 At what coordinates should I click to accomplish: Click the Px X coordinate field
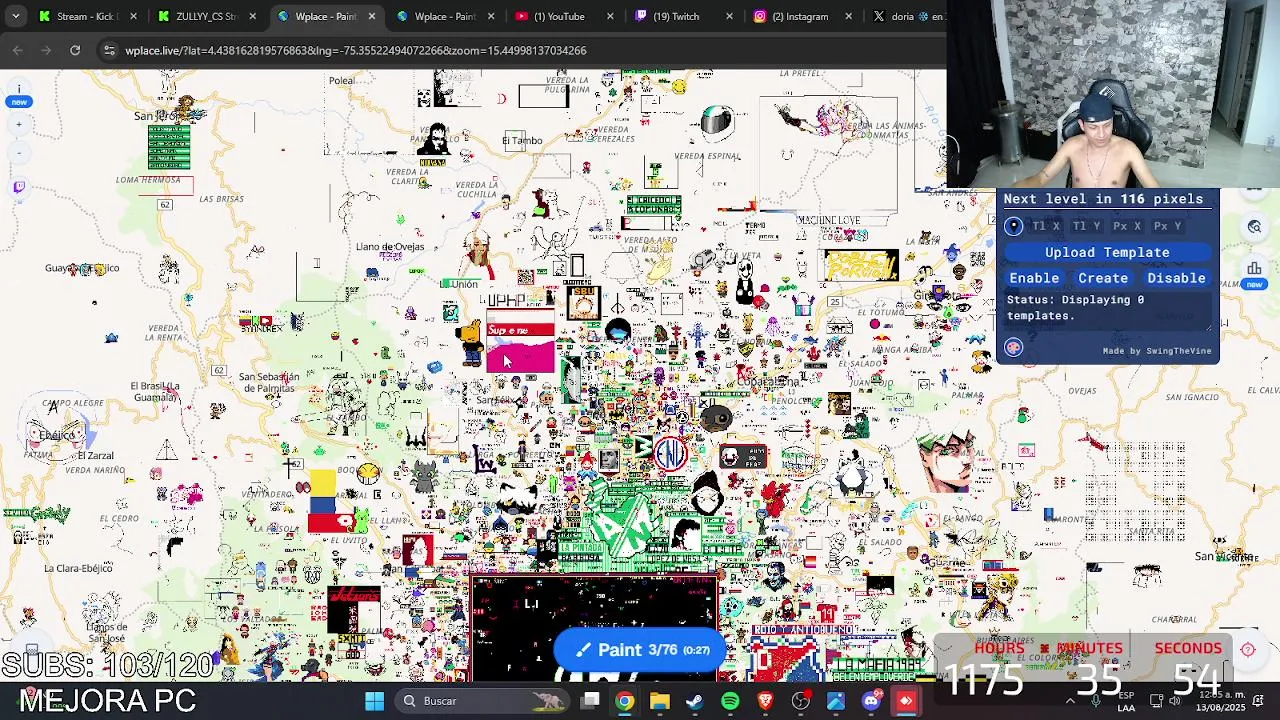tap(1128, 226)
